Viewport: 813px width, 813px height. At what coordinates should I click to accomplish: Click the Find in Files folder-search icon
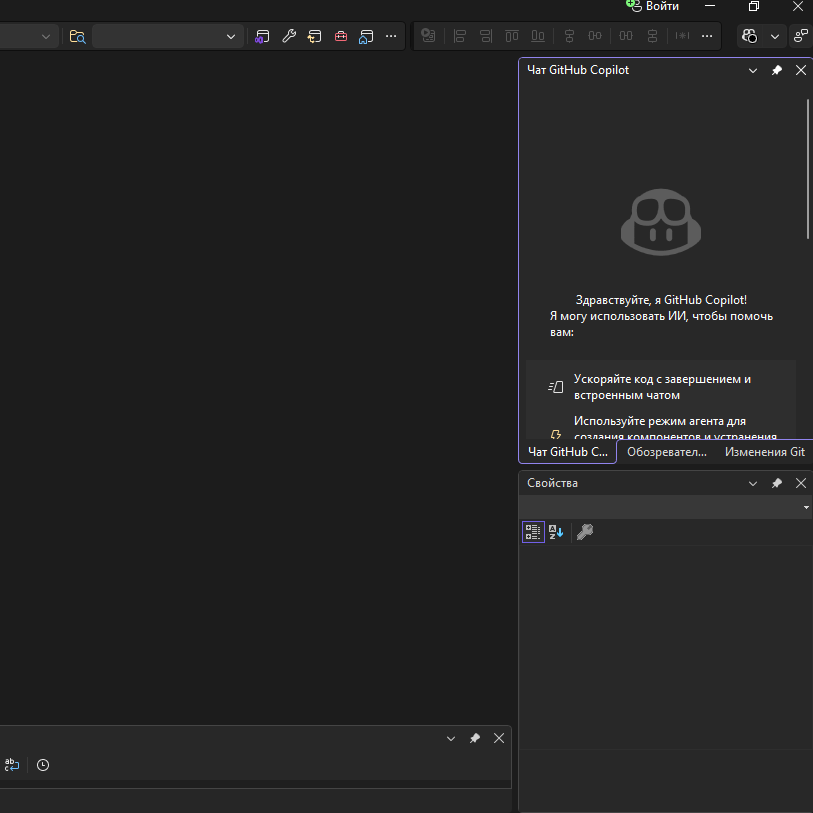77,36
